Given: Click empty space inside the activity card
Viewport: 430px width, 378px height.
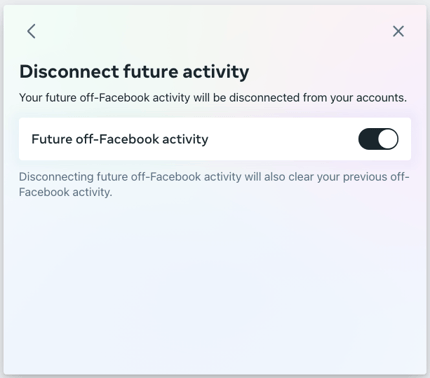Looking at the screenshot, I should coord(283,139).
